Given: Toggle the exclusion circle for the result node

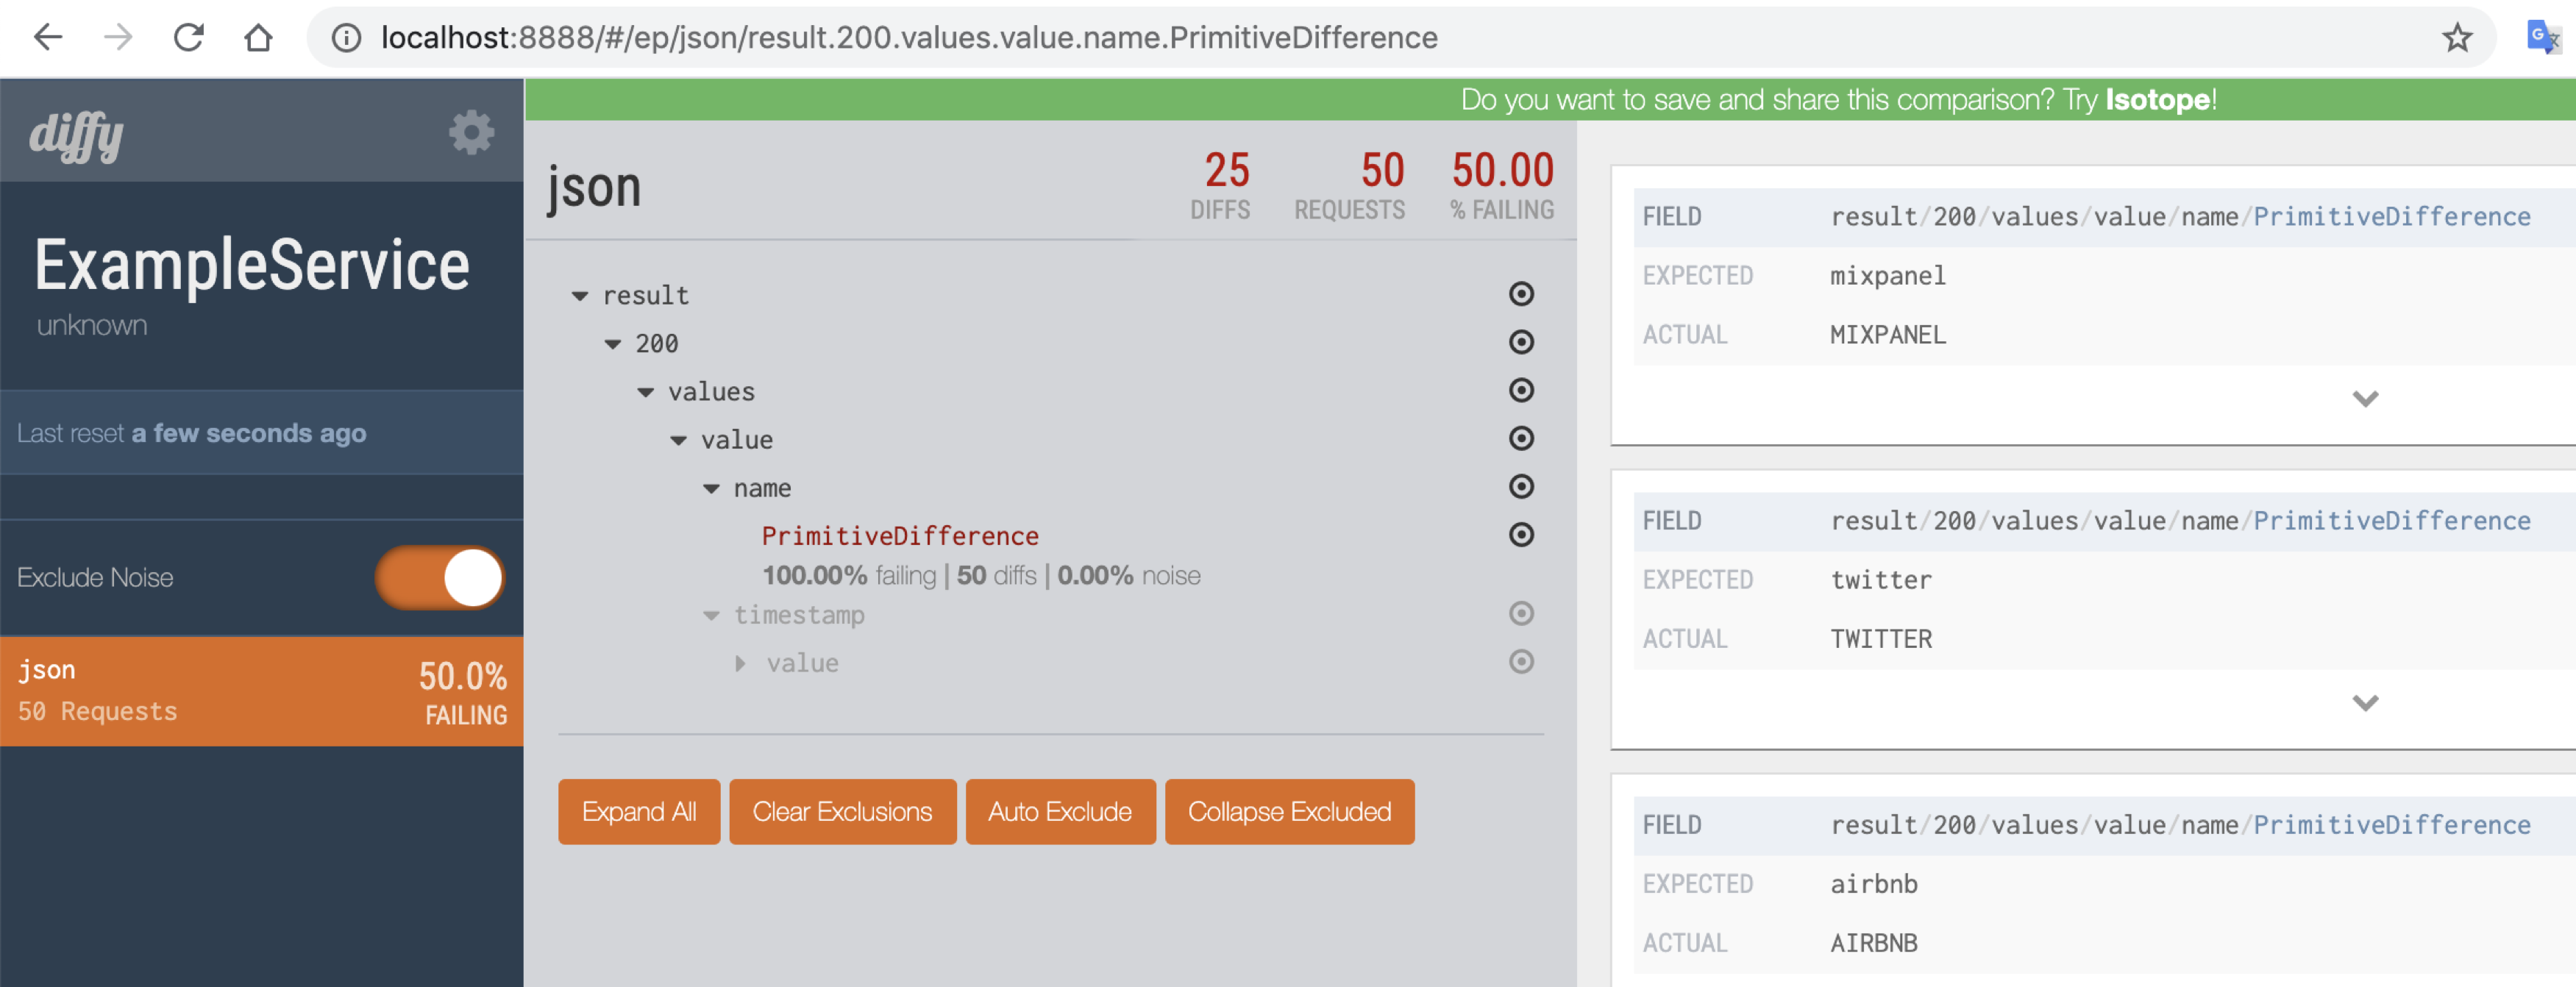Looking at the screenshot, I should (x=1520, y=294).
